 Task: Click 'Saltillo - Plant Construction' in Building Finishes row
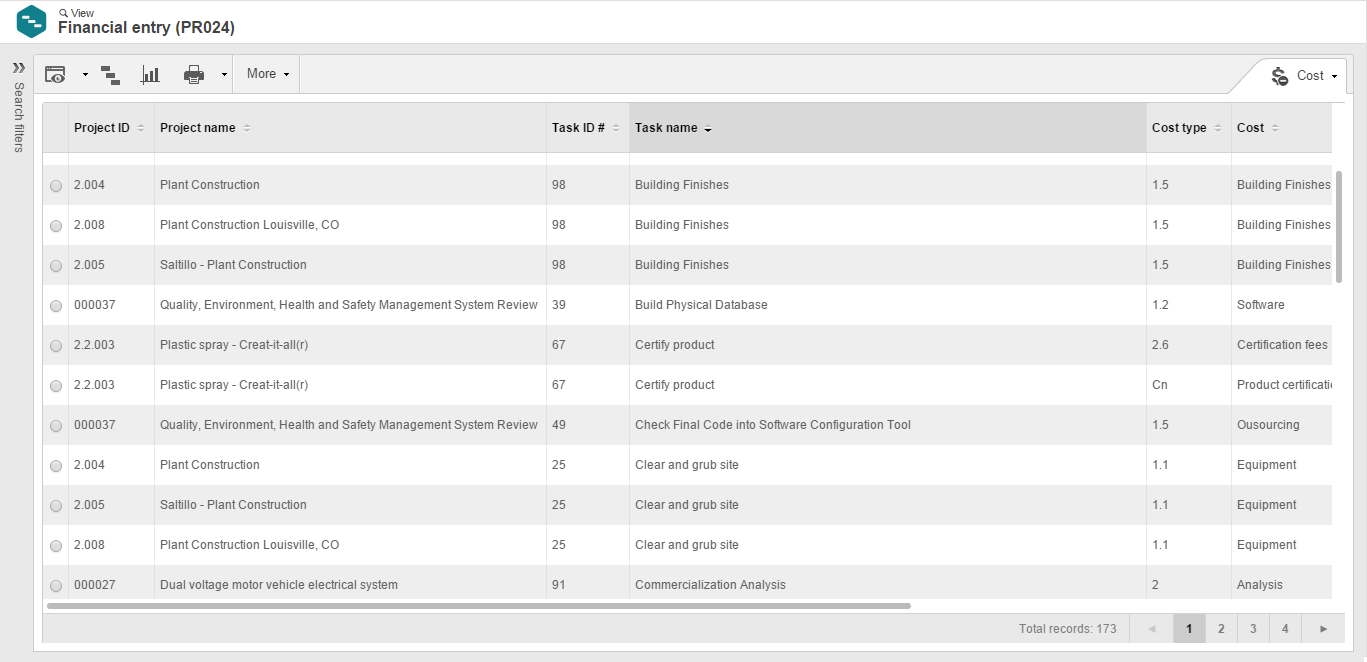click(233, 265)
